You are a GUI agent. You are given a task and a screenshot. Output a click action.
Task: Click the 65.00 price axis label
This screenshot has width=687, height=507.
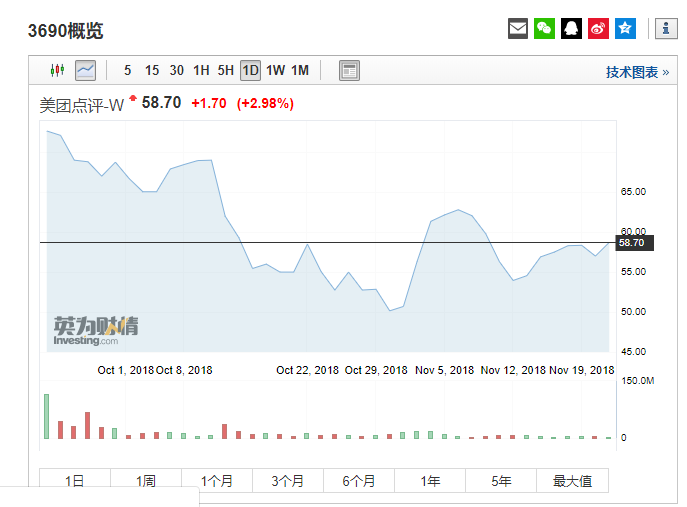pos(633,191)
